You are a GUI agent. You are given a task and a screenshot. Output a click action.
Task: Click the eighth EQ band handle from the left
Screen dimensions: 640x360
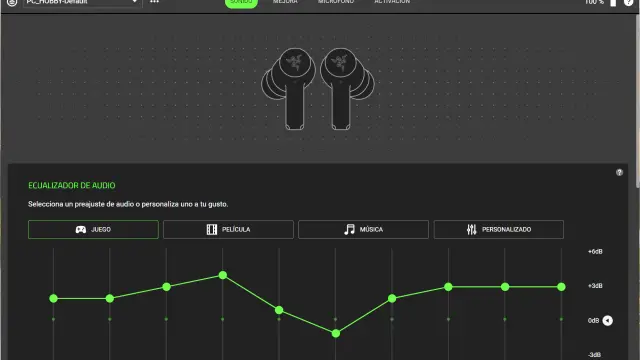[448, 287]
